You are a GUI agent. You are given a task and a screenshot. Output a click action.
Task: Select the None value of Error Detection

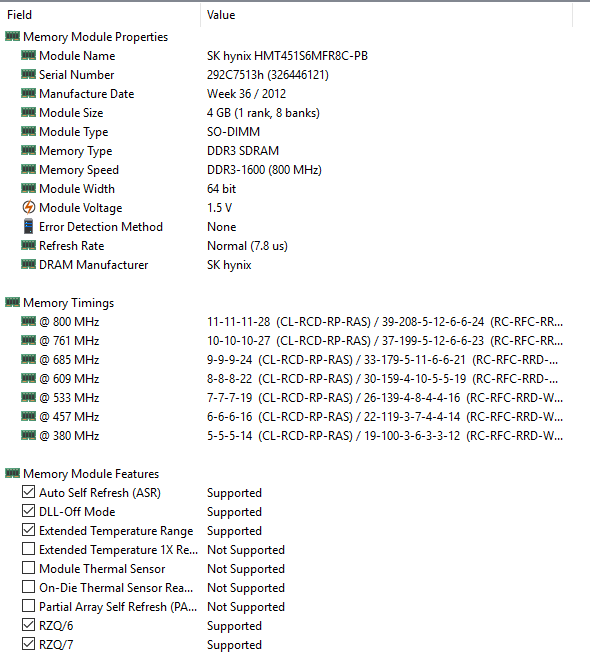pos(222,227)
